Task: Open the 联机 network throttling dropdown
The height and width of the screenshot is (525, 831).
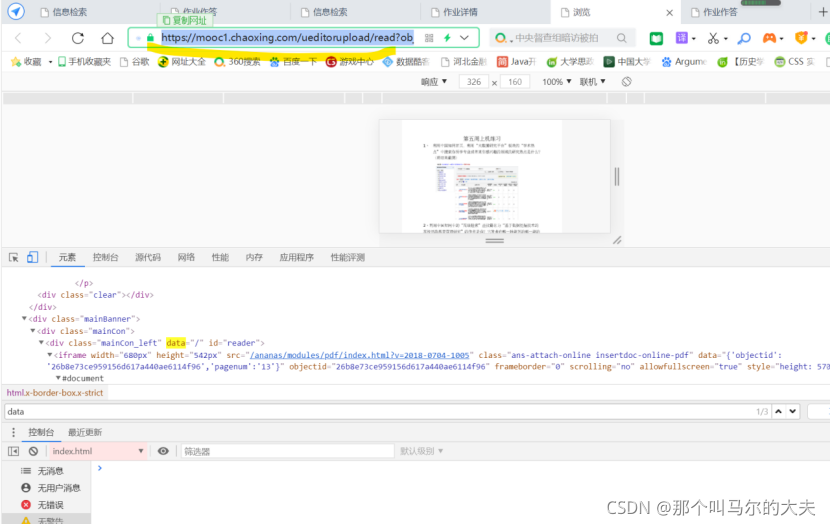Action: [x=593, y=82]
